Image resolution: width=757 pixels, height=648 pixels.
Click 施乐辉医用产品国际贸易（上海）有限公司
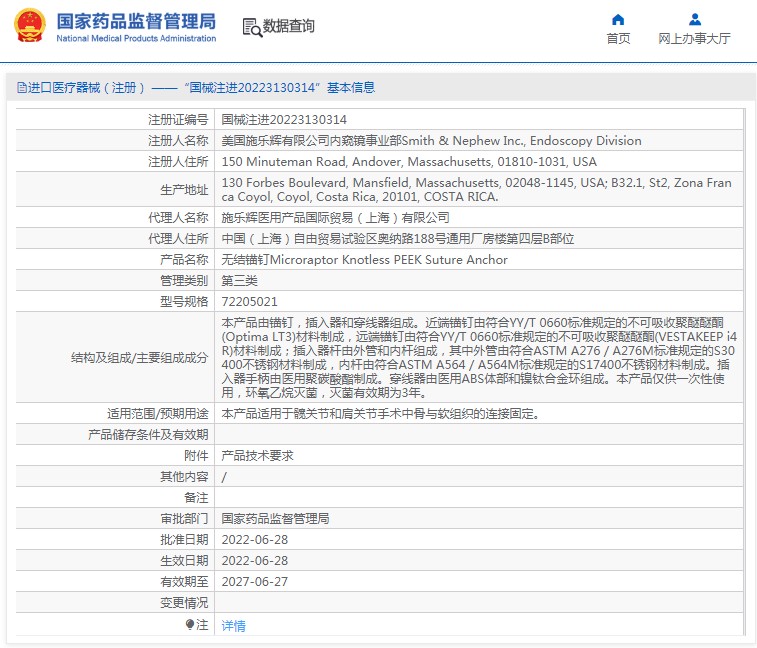(x=336, y=217)
